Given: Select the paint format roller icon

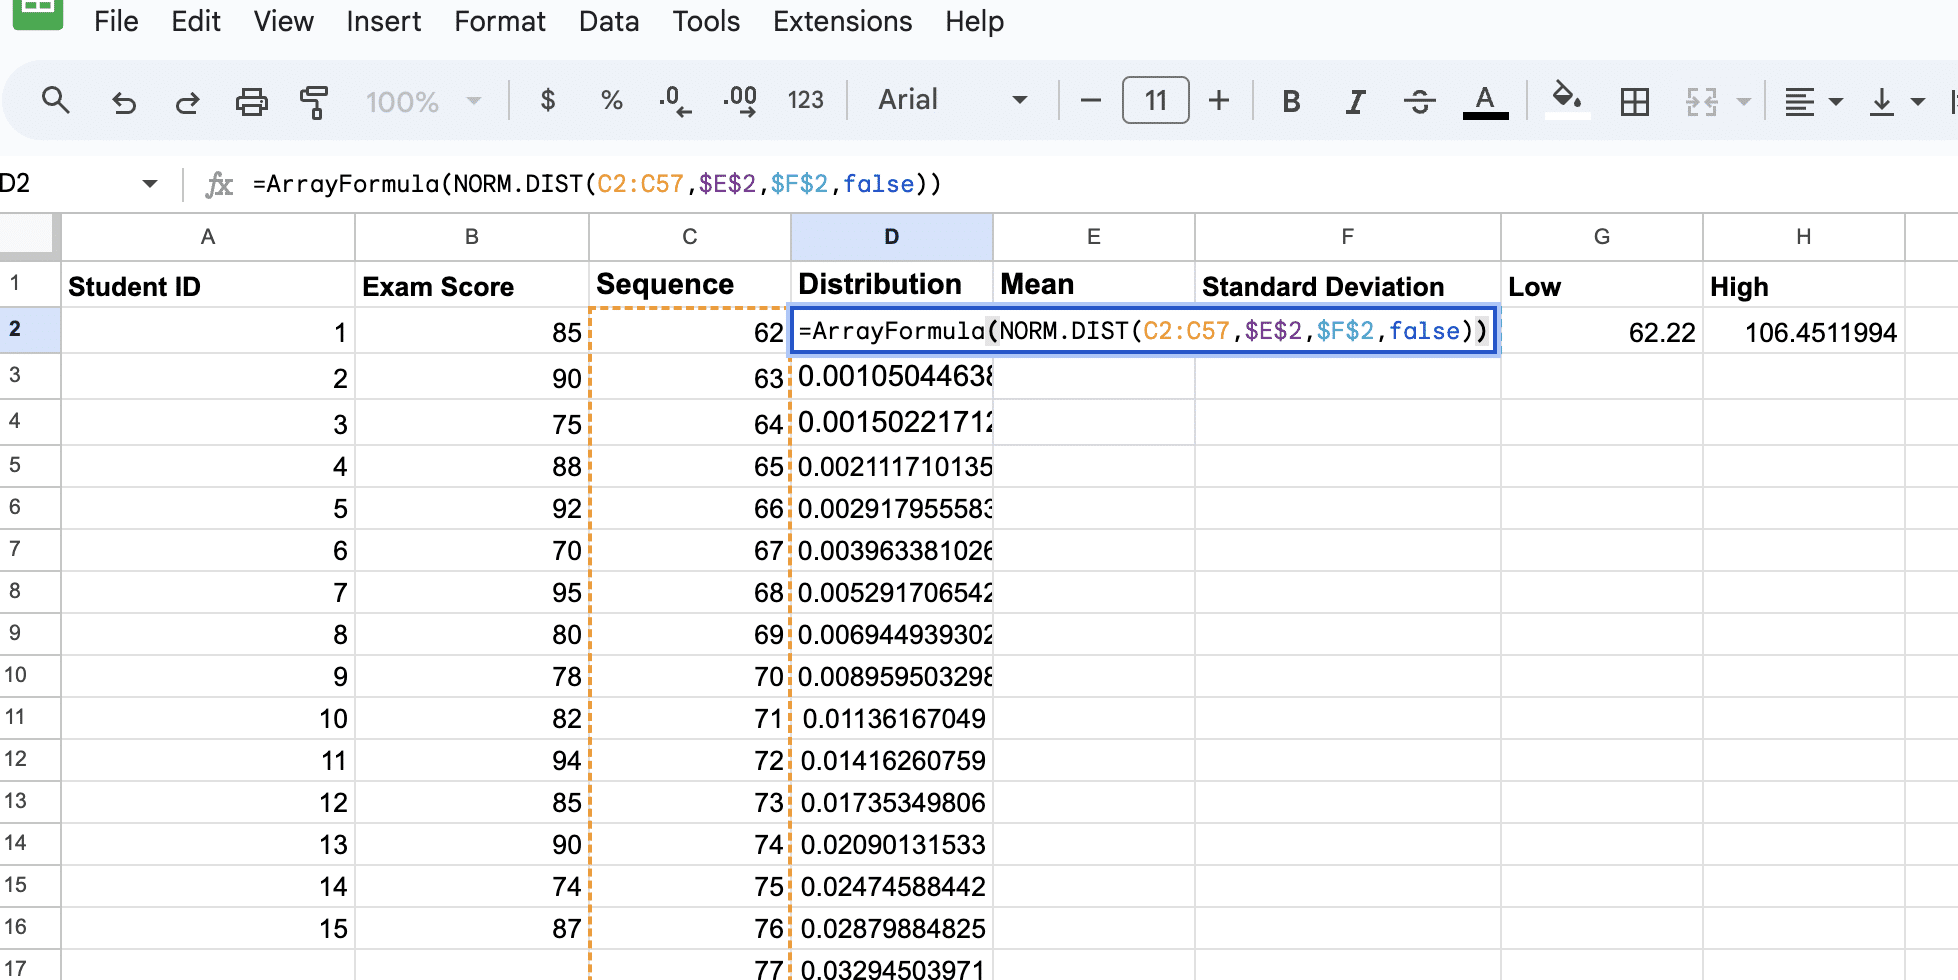Looking at the screenshot, I should (314, 101).
